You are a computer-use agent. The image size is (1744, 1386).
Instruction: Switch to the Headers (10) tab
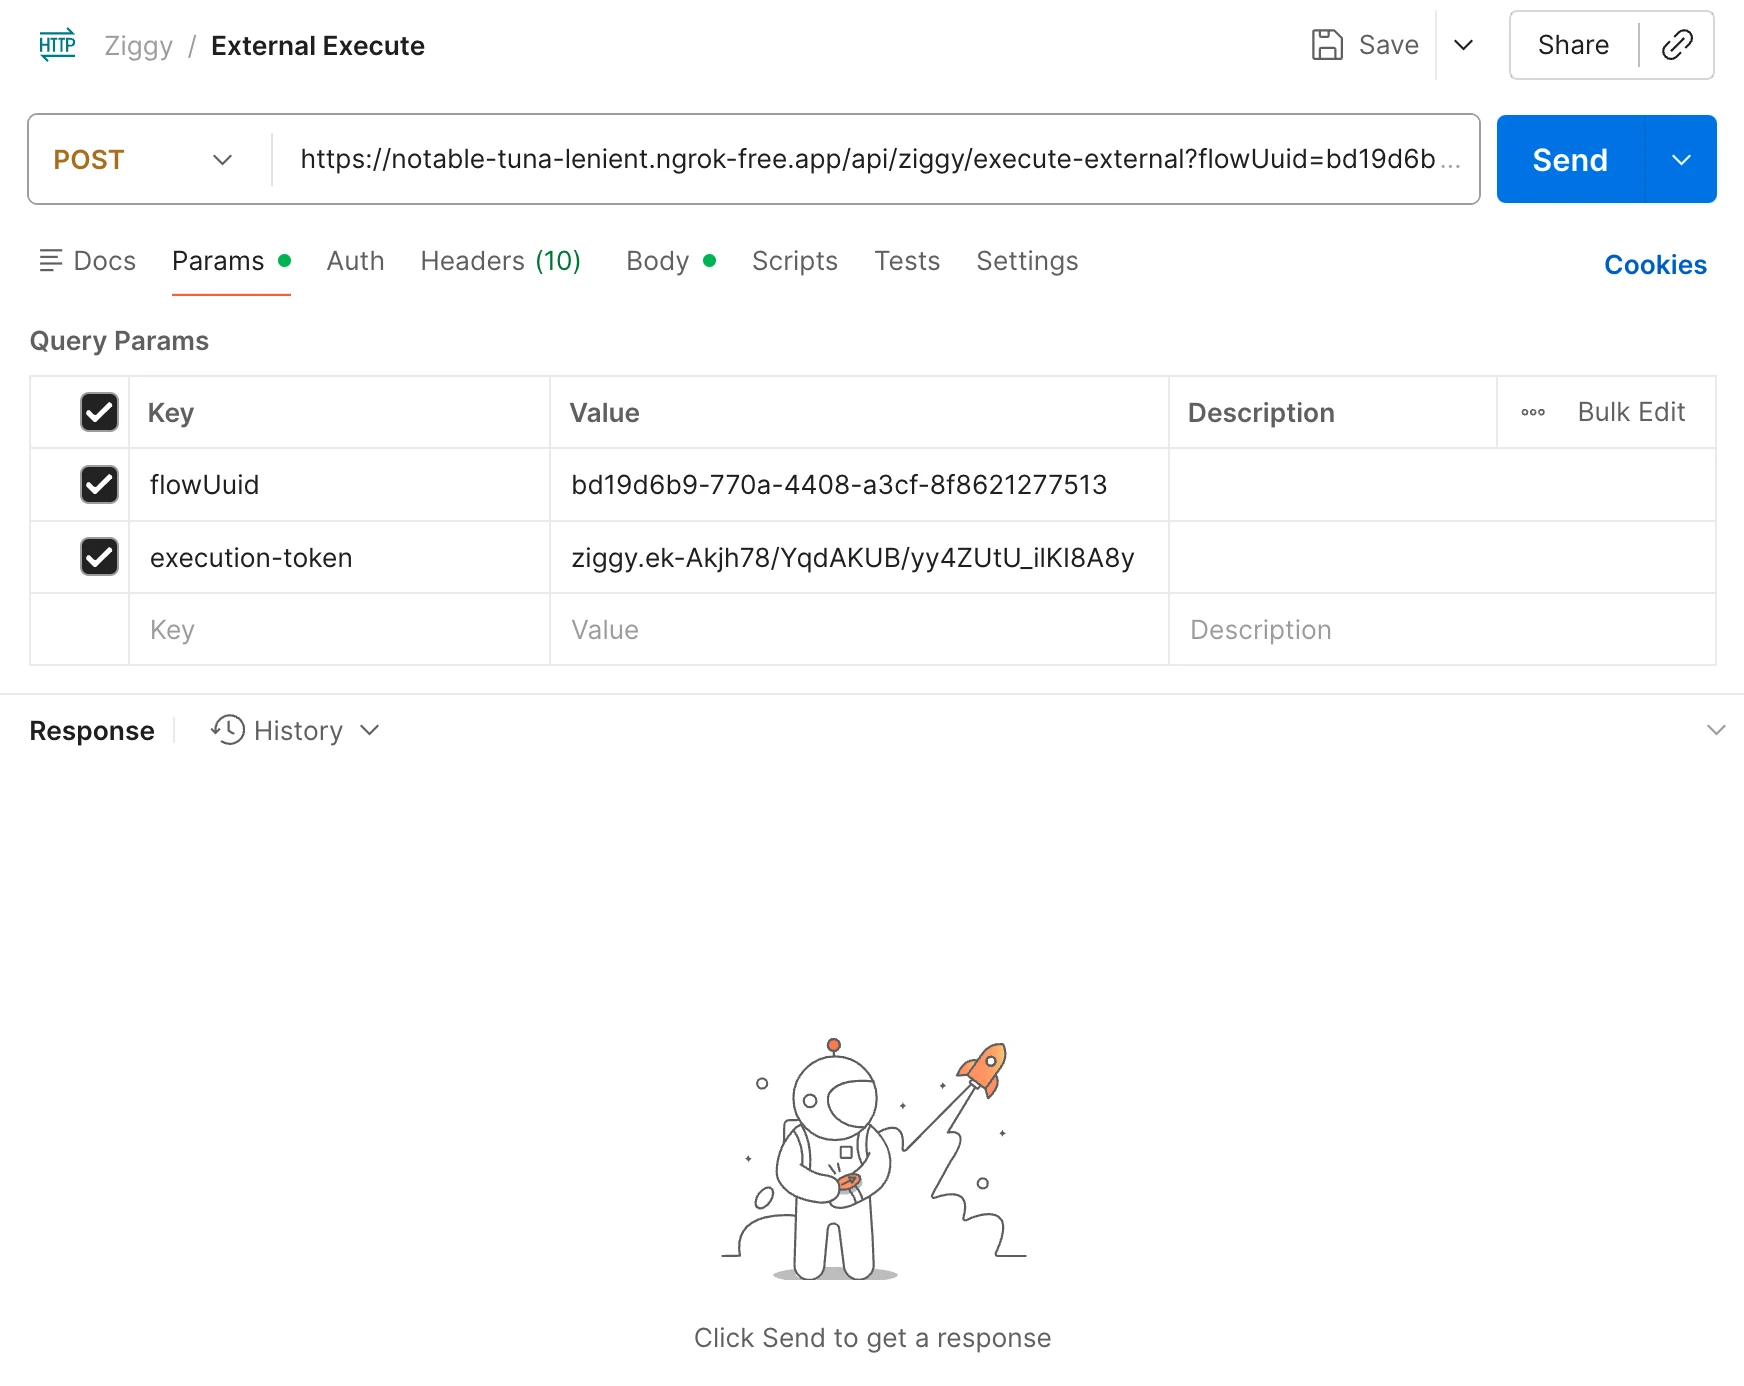(x=500, y=261)
